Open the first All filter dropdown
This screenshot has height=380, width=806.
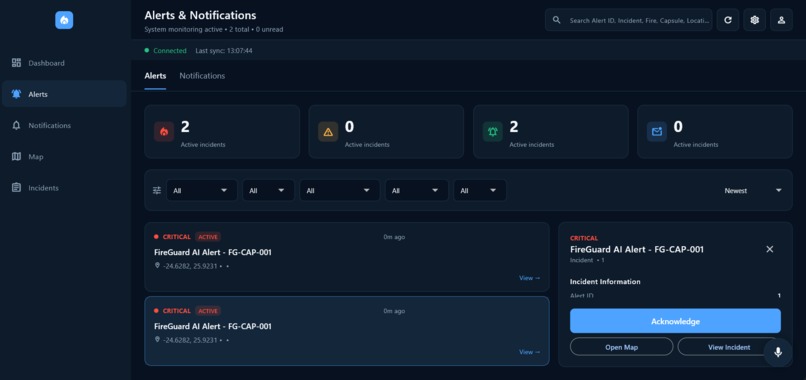(x=202, y=190)
